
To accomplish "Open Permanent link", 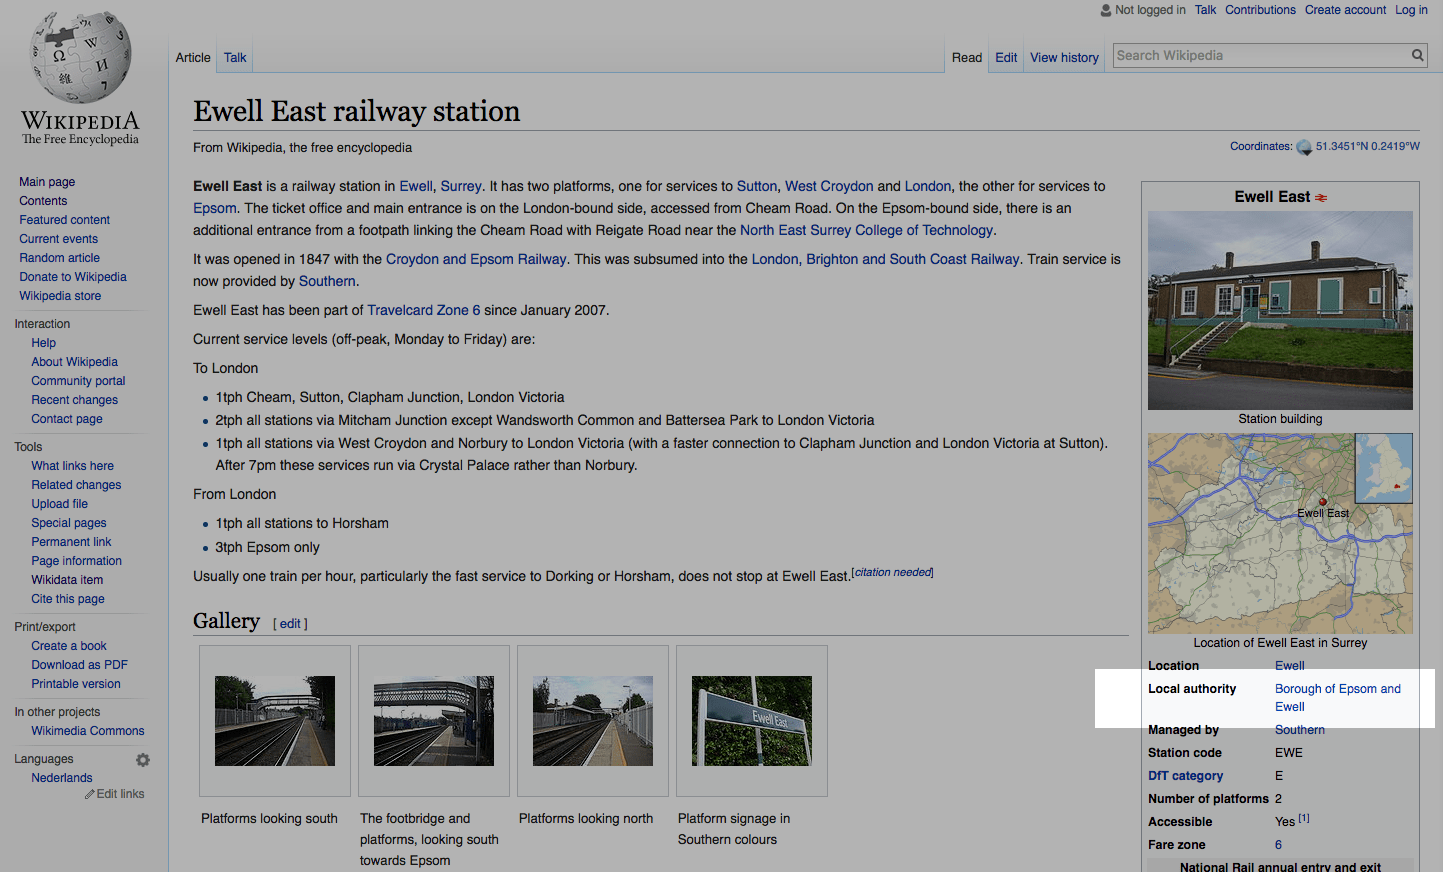I will pos(71,542).
